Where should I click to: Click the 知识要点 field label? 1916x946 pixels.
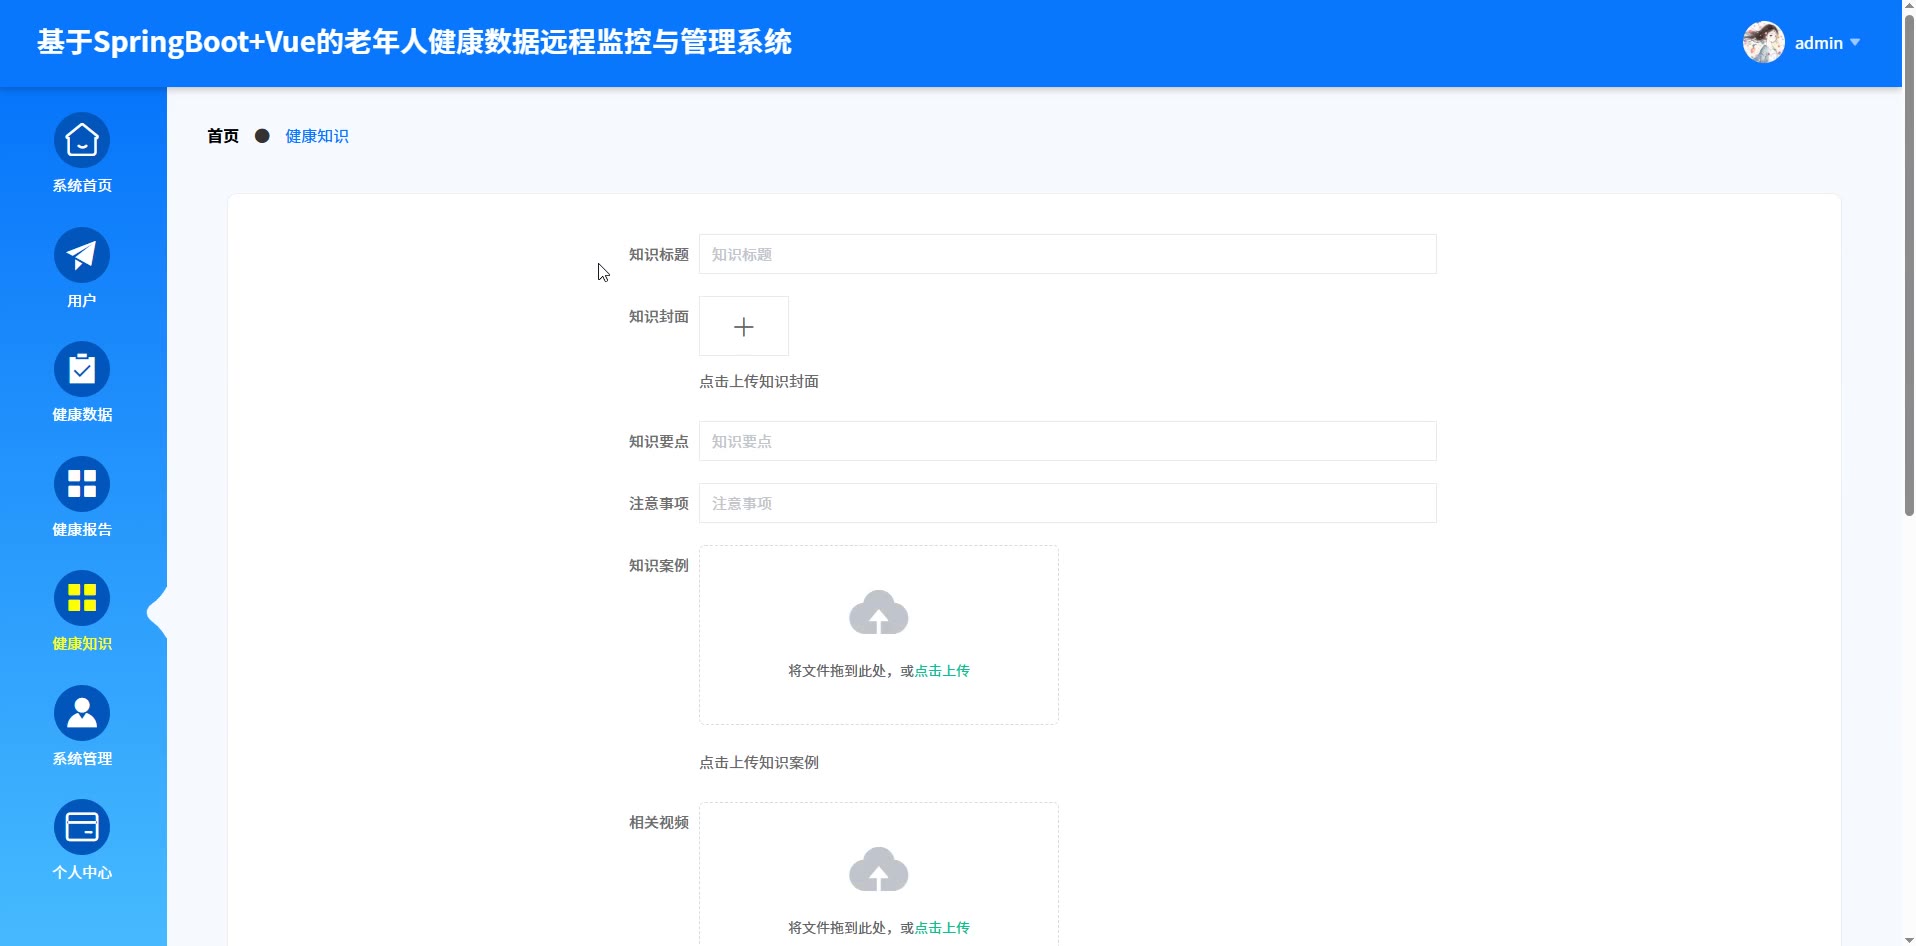659,442
